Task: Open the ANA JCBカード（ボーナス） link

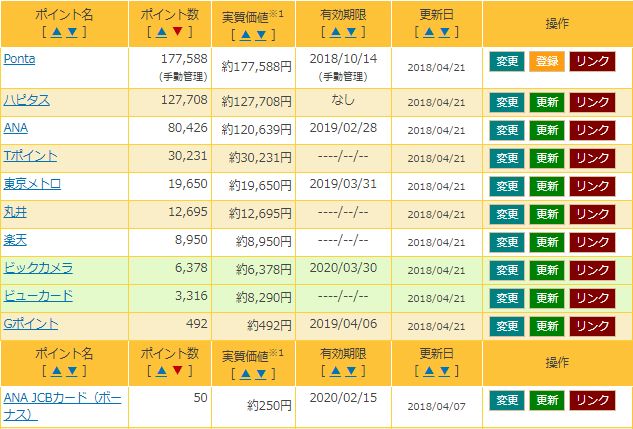Action: (62, 406)
